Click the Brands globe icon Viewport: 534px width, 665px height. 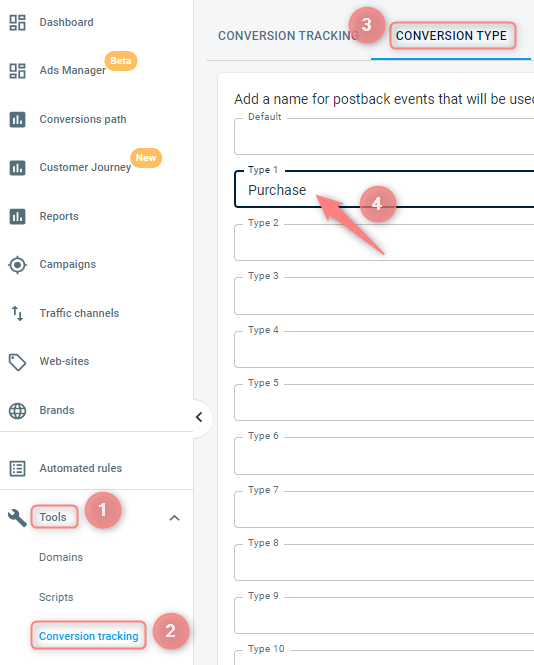pos(17,411)
